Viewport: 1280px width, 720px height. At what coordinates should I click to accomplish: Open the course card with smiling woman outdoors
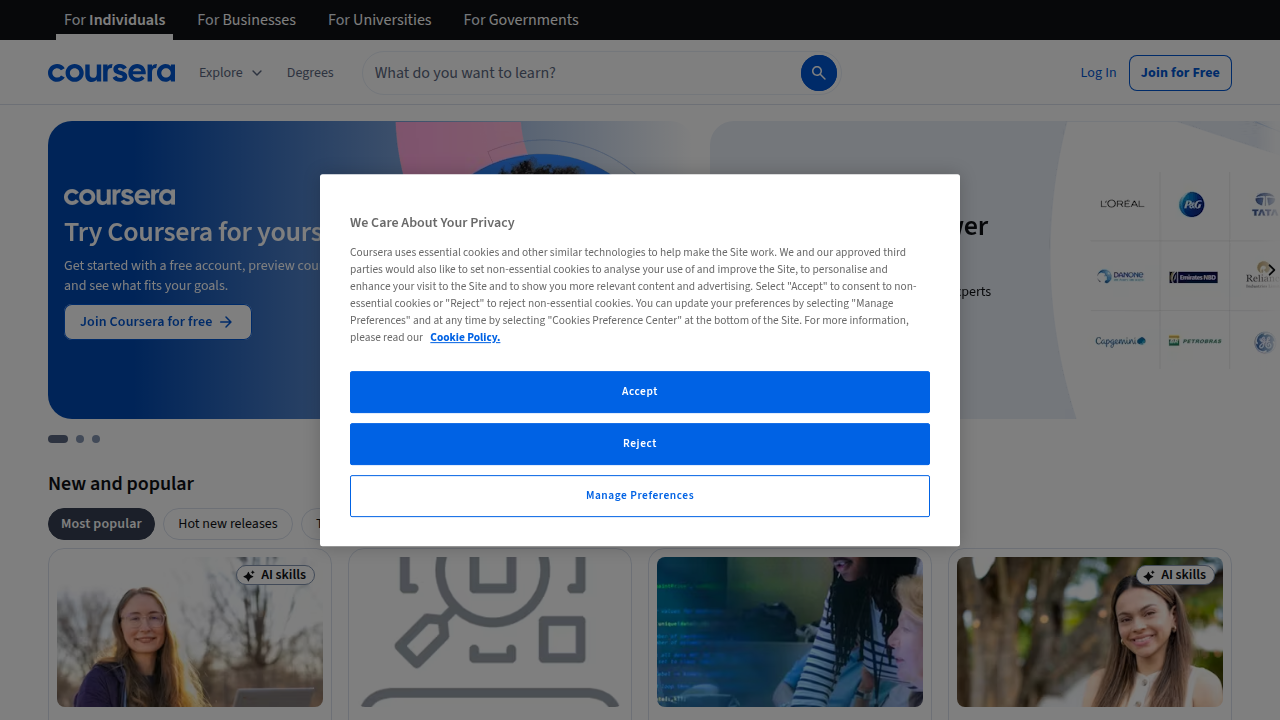[x=1090, y=634]
